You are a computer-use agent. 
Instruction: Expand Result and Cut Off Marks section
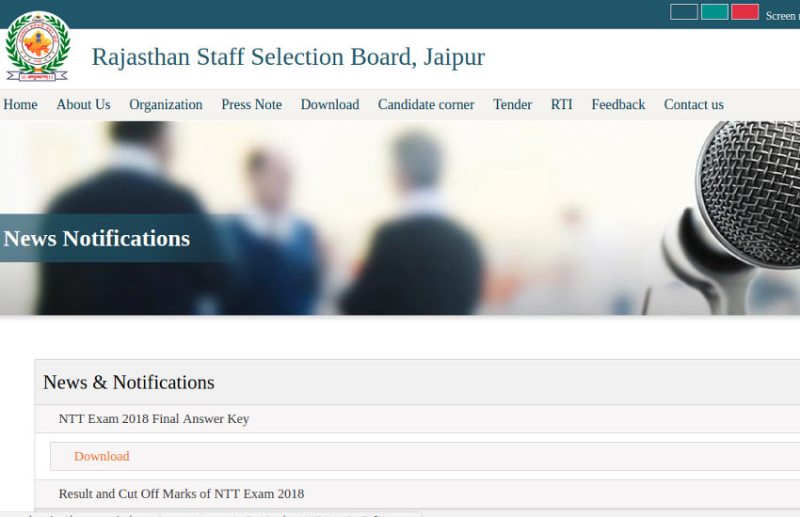click(181, 493)
